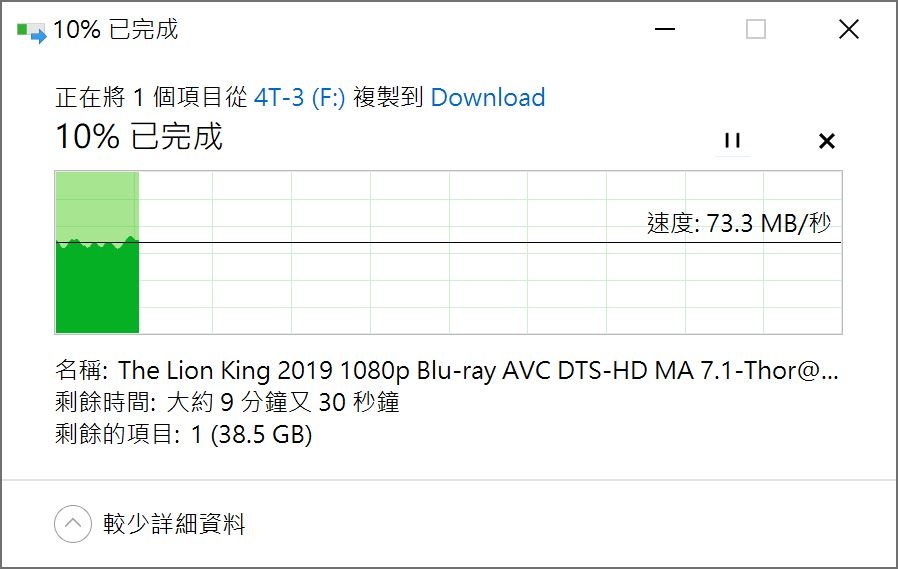Click the 正在將 1 個項目從 description text
Image resolution: width=898 pixels, height=569 pixels.
tap(151, 97)
